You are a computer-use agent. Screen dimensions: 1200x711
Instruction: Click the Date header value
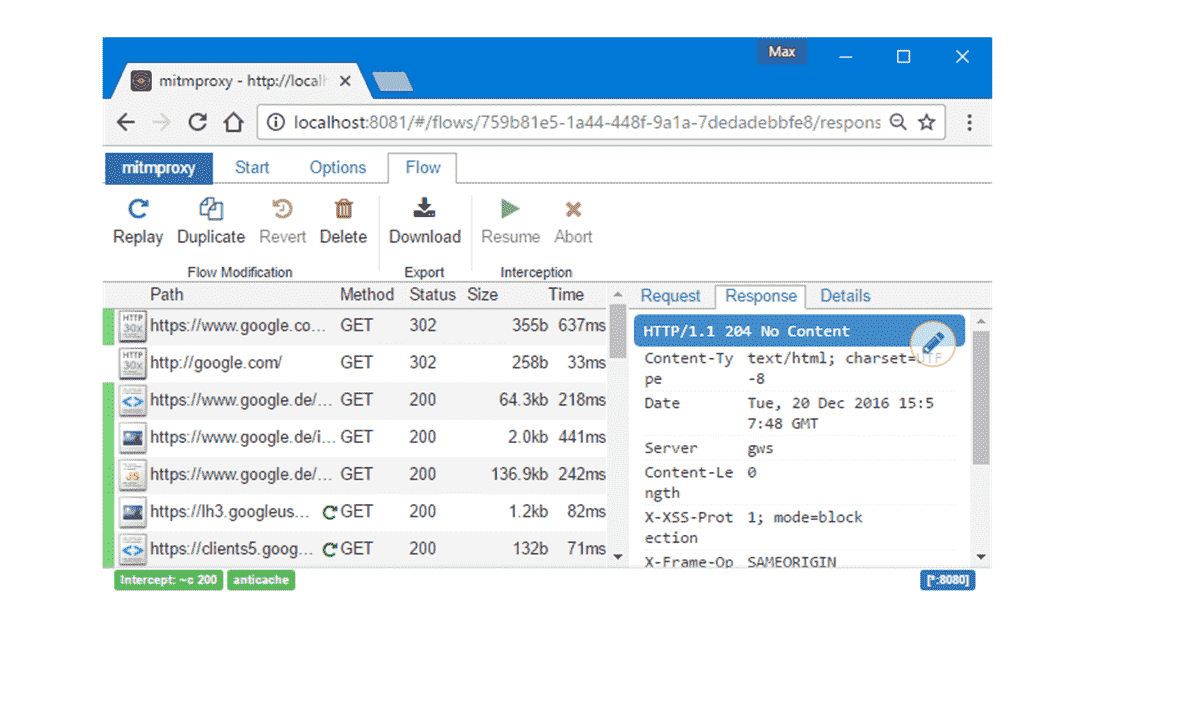pyautogui.click(x=841, y=413)
